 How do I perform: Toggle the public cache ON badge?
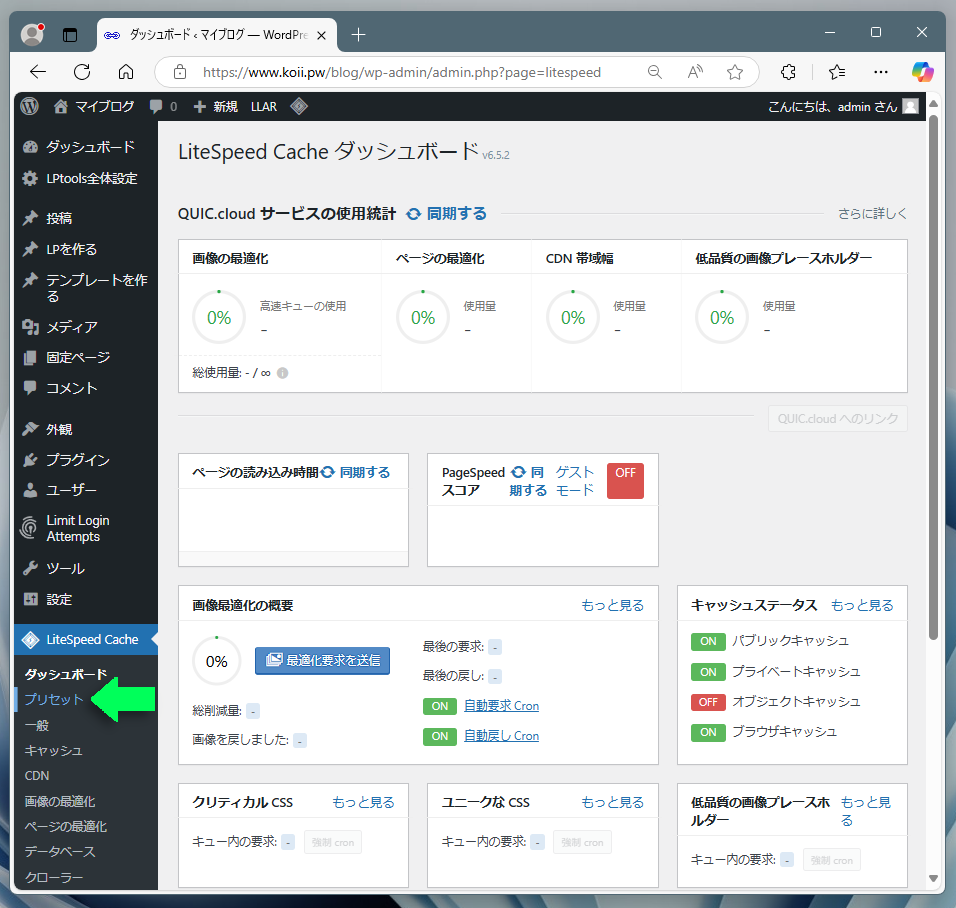(x=708, y=642)
